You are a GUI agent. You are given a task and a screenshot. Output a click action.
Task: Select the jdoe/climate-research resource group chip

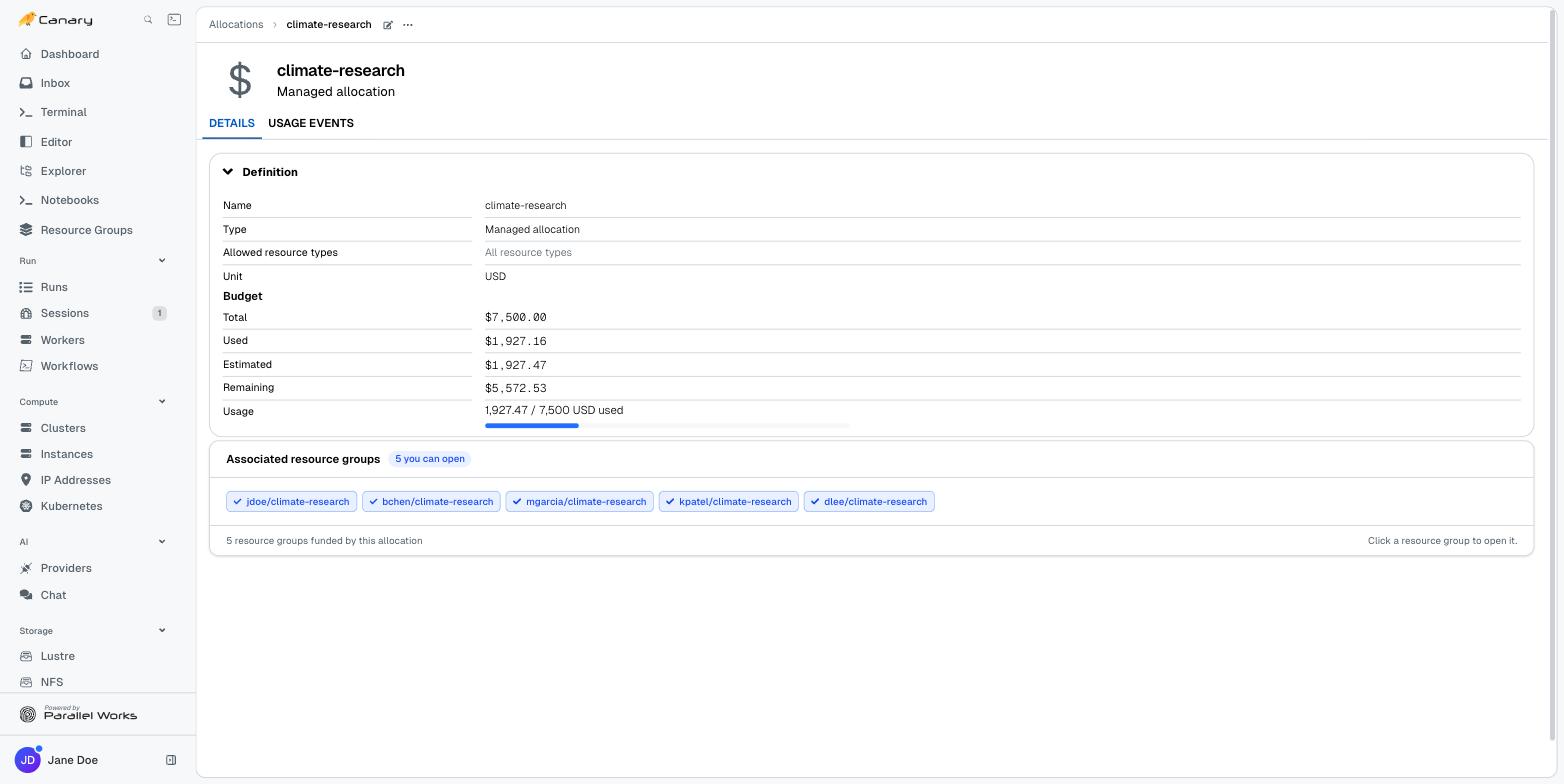[x=291, y=502]
